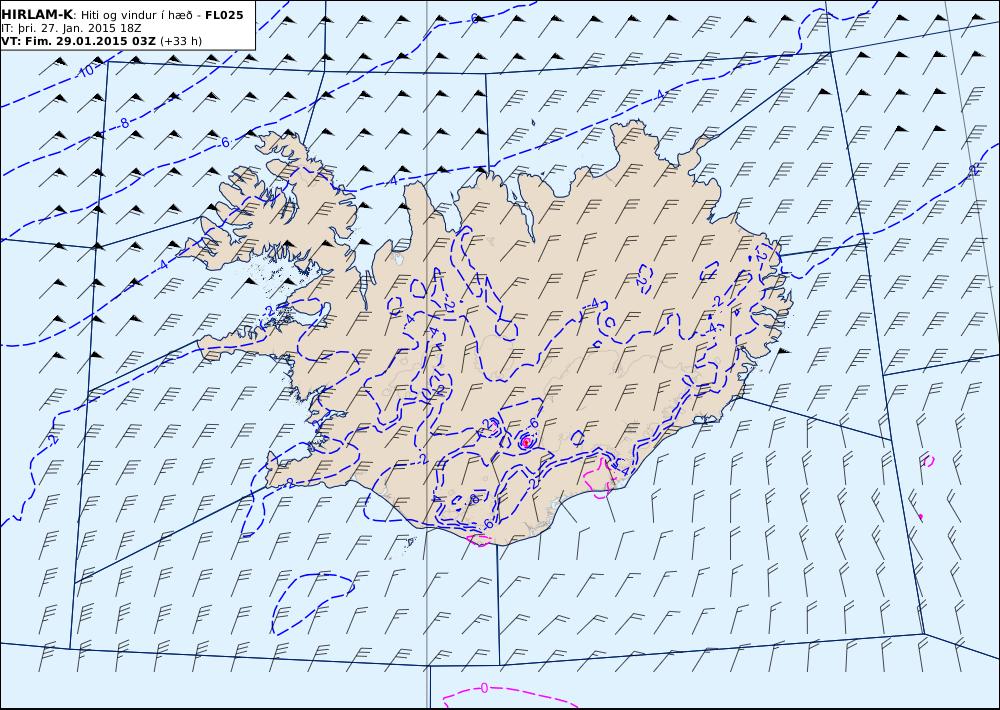This screenshot has width=1000, height=710.
Task: Click the magenta '0' isotherm label
Action: pos(484,688)
